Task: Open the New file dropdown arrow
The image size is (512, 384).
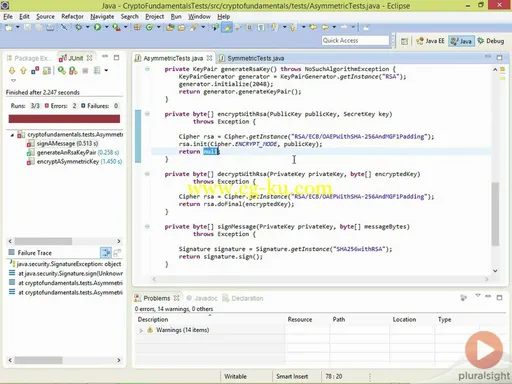Action: [x=18, y=27]
